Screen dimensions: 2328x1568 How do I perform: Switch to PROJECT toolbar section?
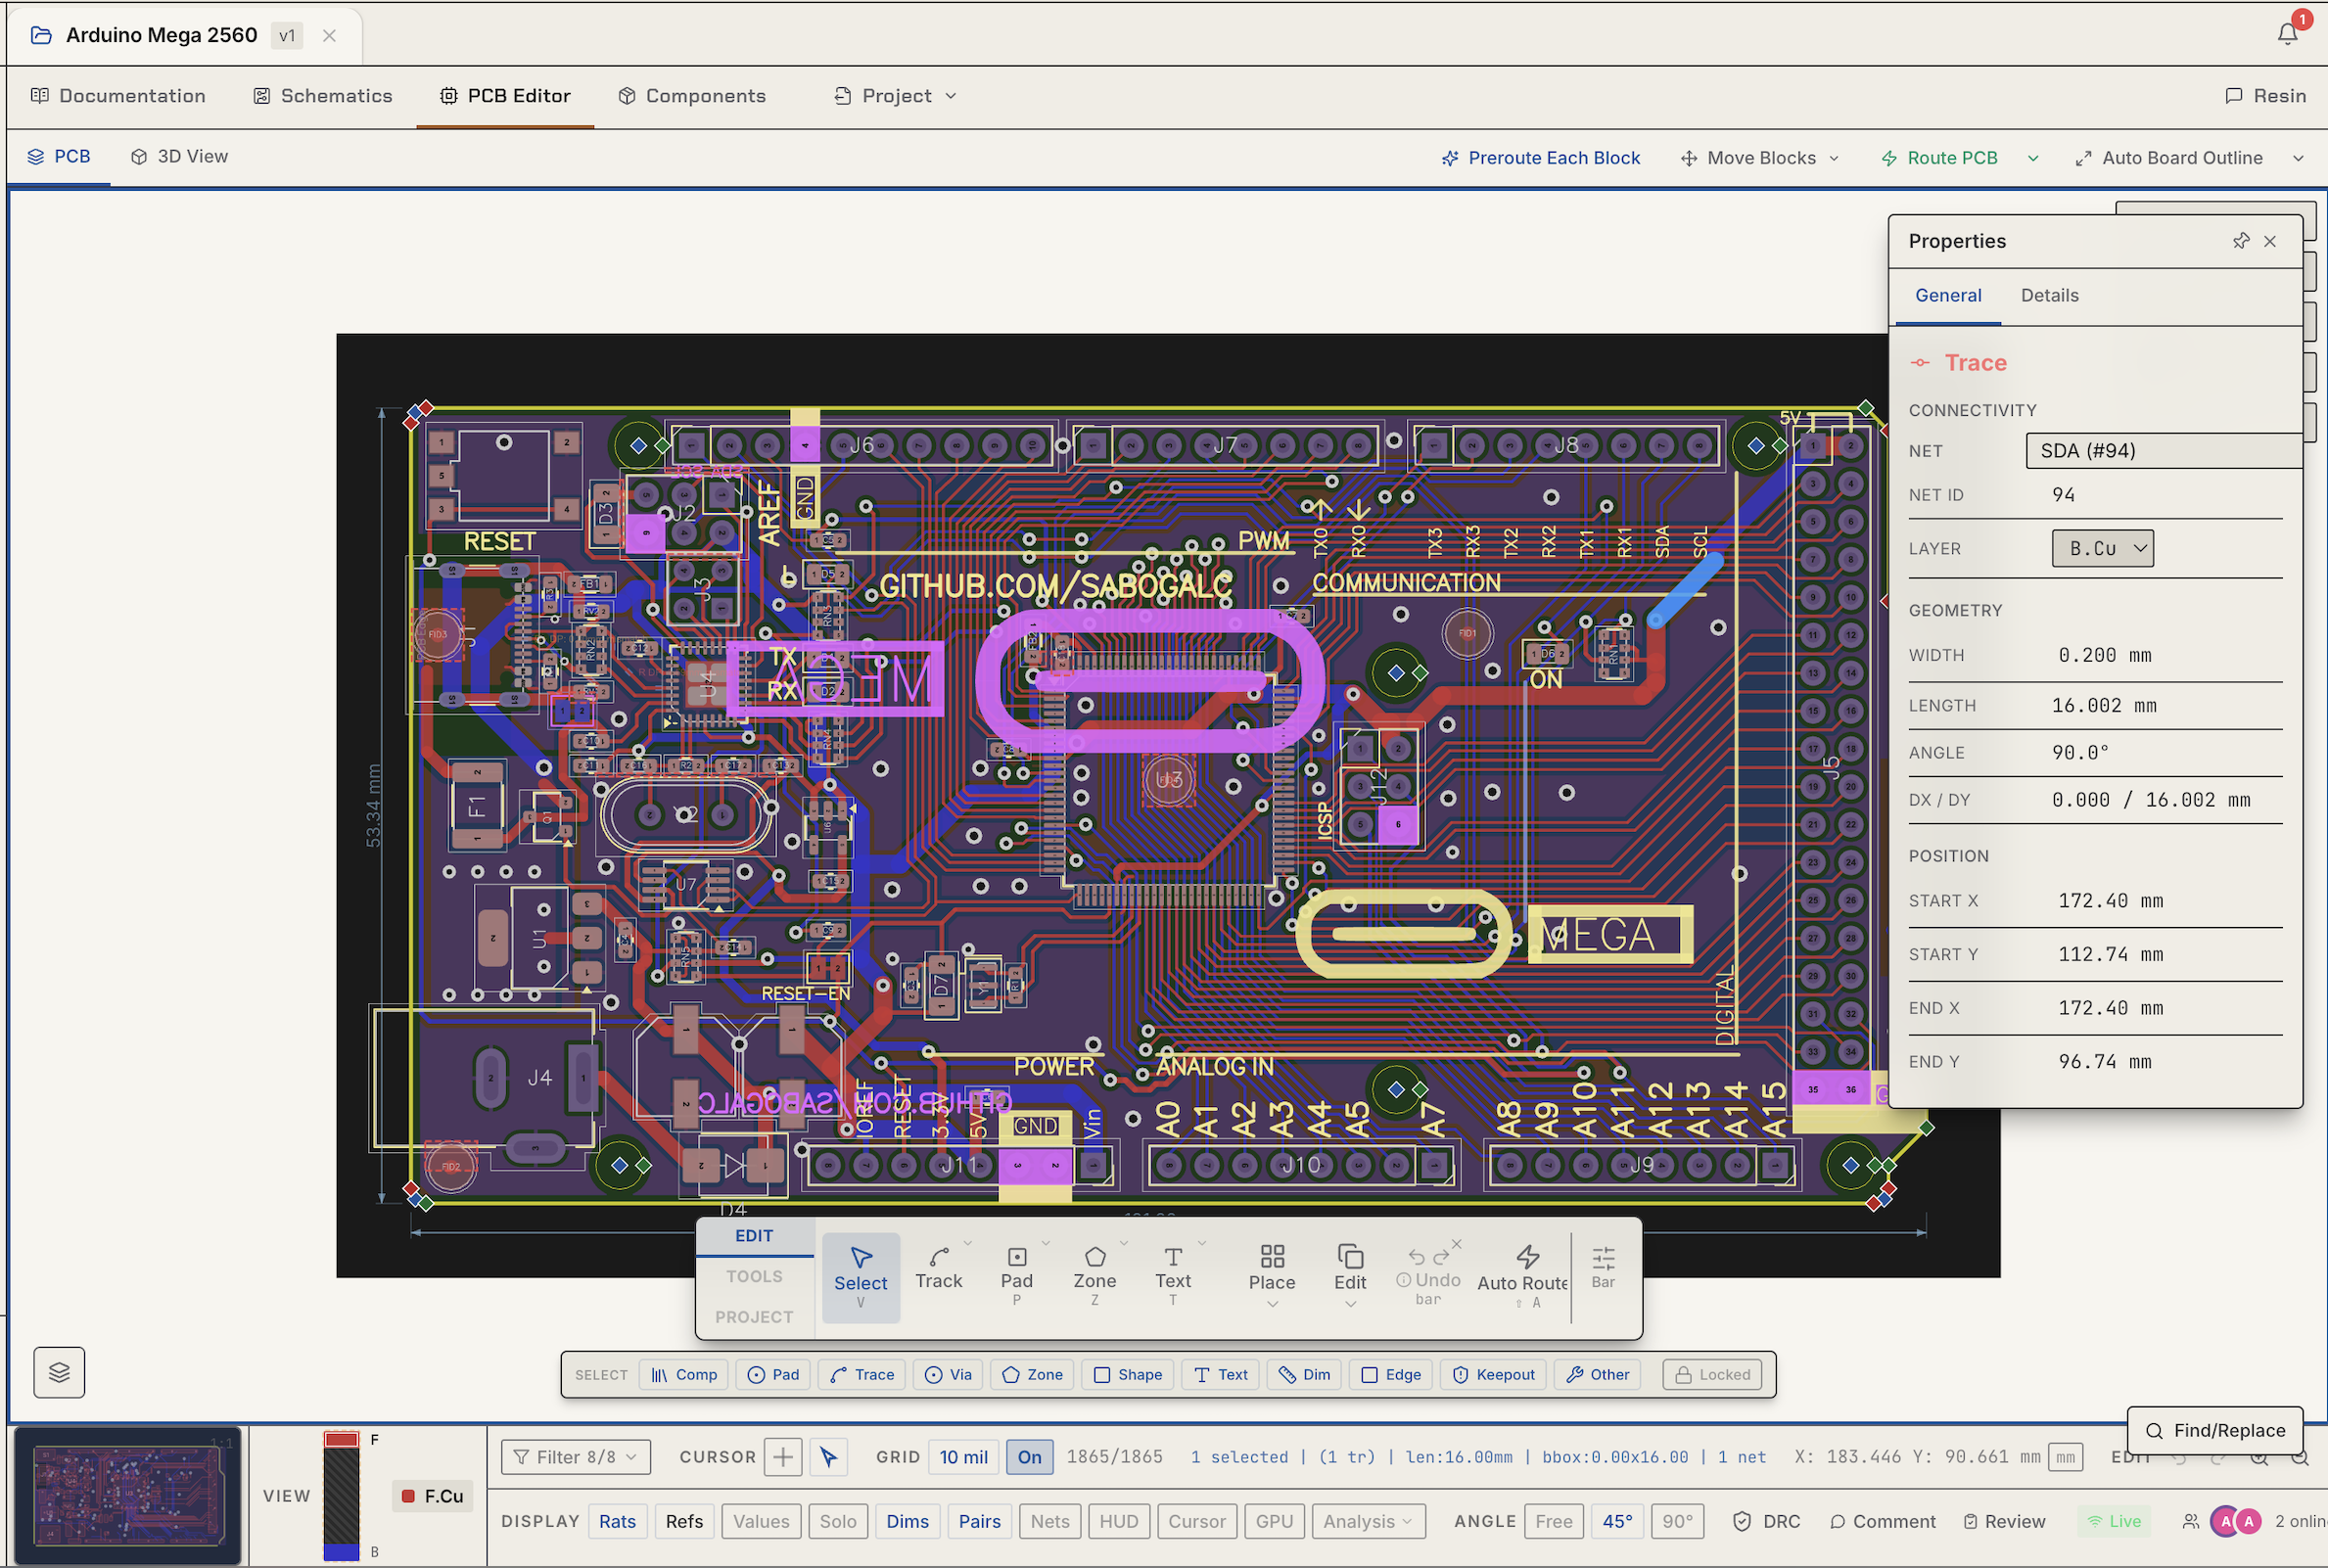coord(754,1317)
